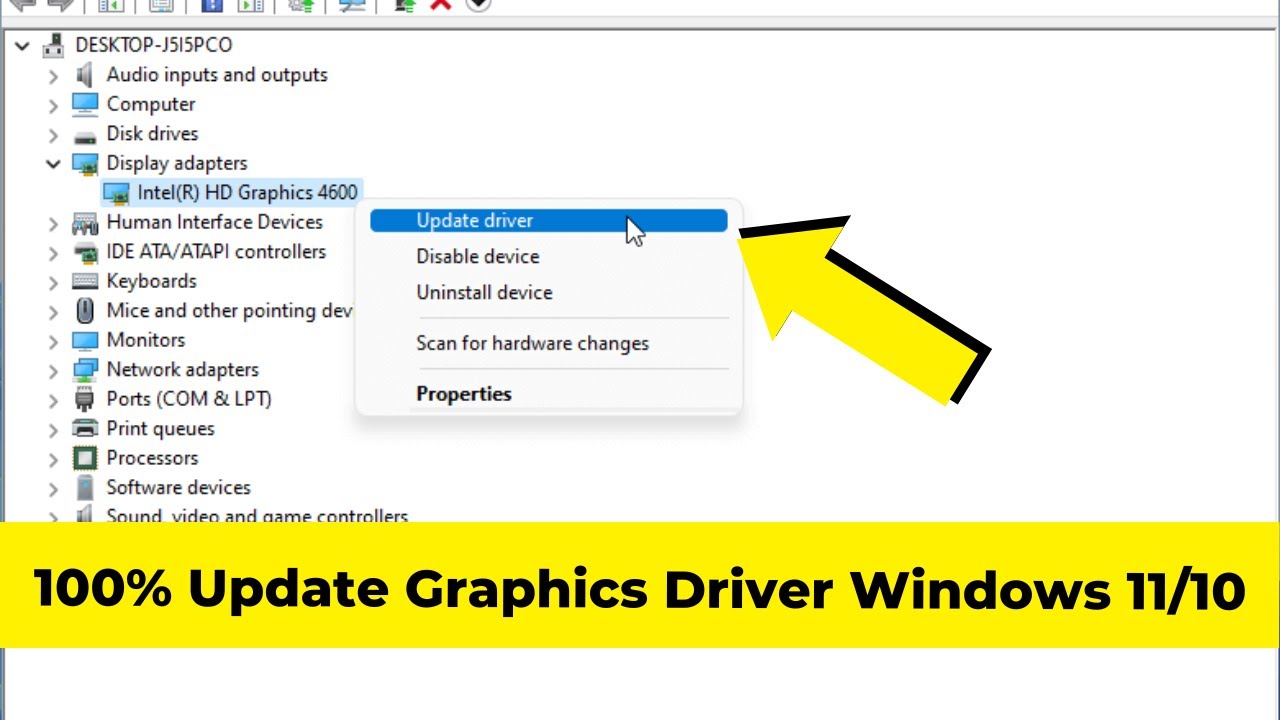This screenshot has width=1280, height=720.
Task: Collapse the DESKTOP-J5I5PCO root node
Action: (x=22, y=45)
